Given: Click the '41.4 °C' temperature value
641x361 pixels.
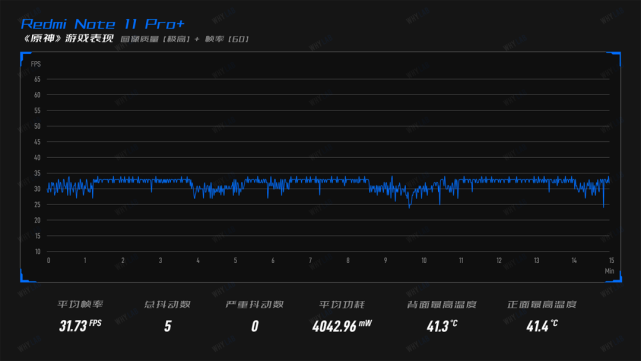Looking at the screenshot, I should click(x=542, y=326).
